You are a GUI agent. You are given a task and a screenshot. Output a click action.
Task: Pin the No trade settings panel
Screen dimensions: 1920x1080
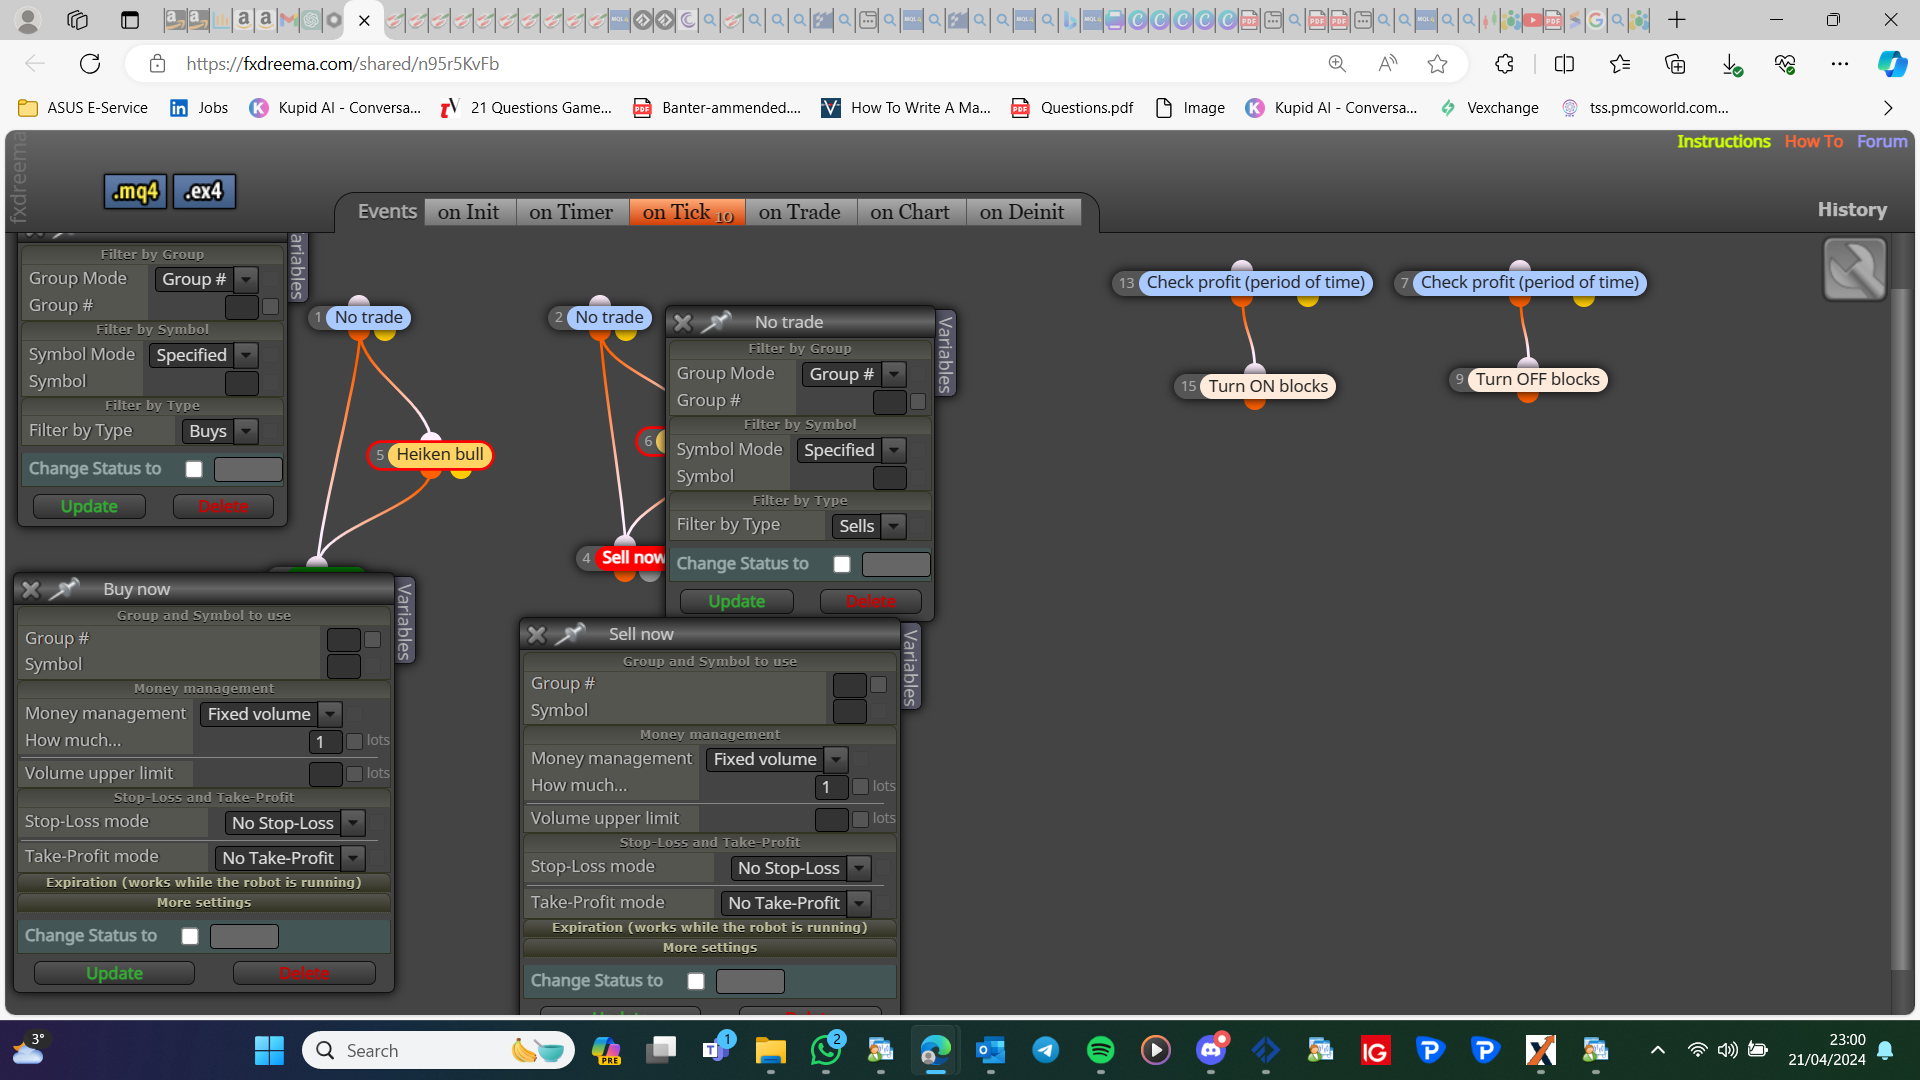[716, 322]
